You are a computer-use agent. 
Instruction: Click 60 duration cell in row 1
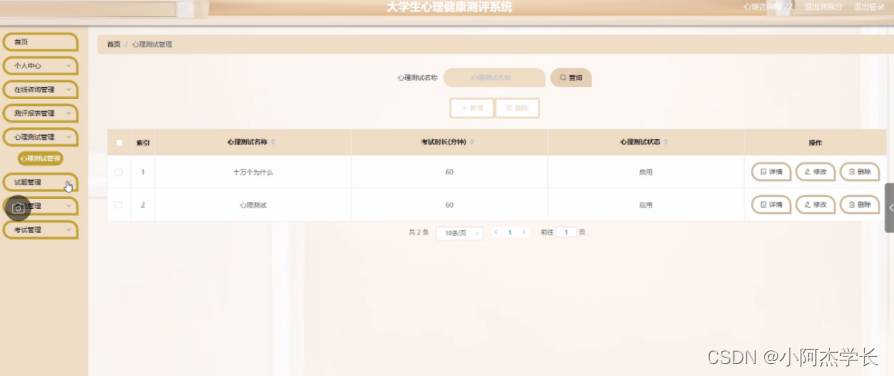449,172
